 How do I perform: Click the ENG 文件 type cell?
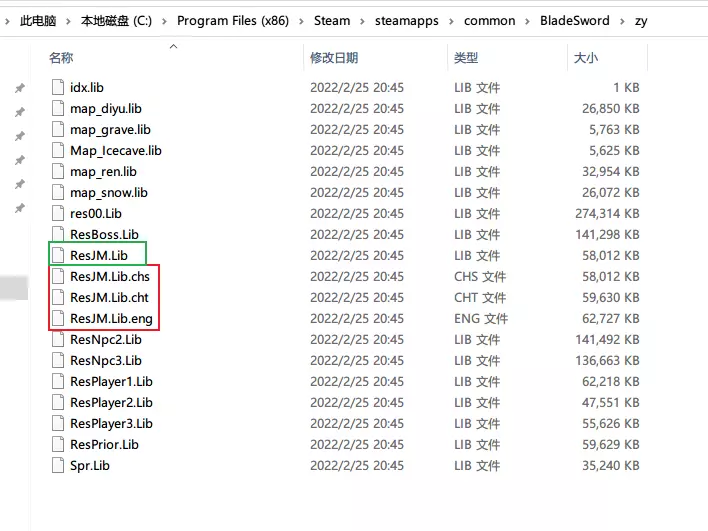(481, 318)
